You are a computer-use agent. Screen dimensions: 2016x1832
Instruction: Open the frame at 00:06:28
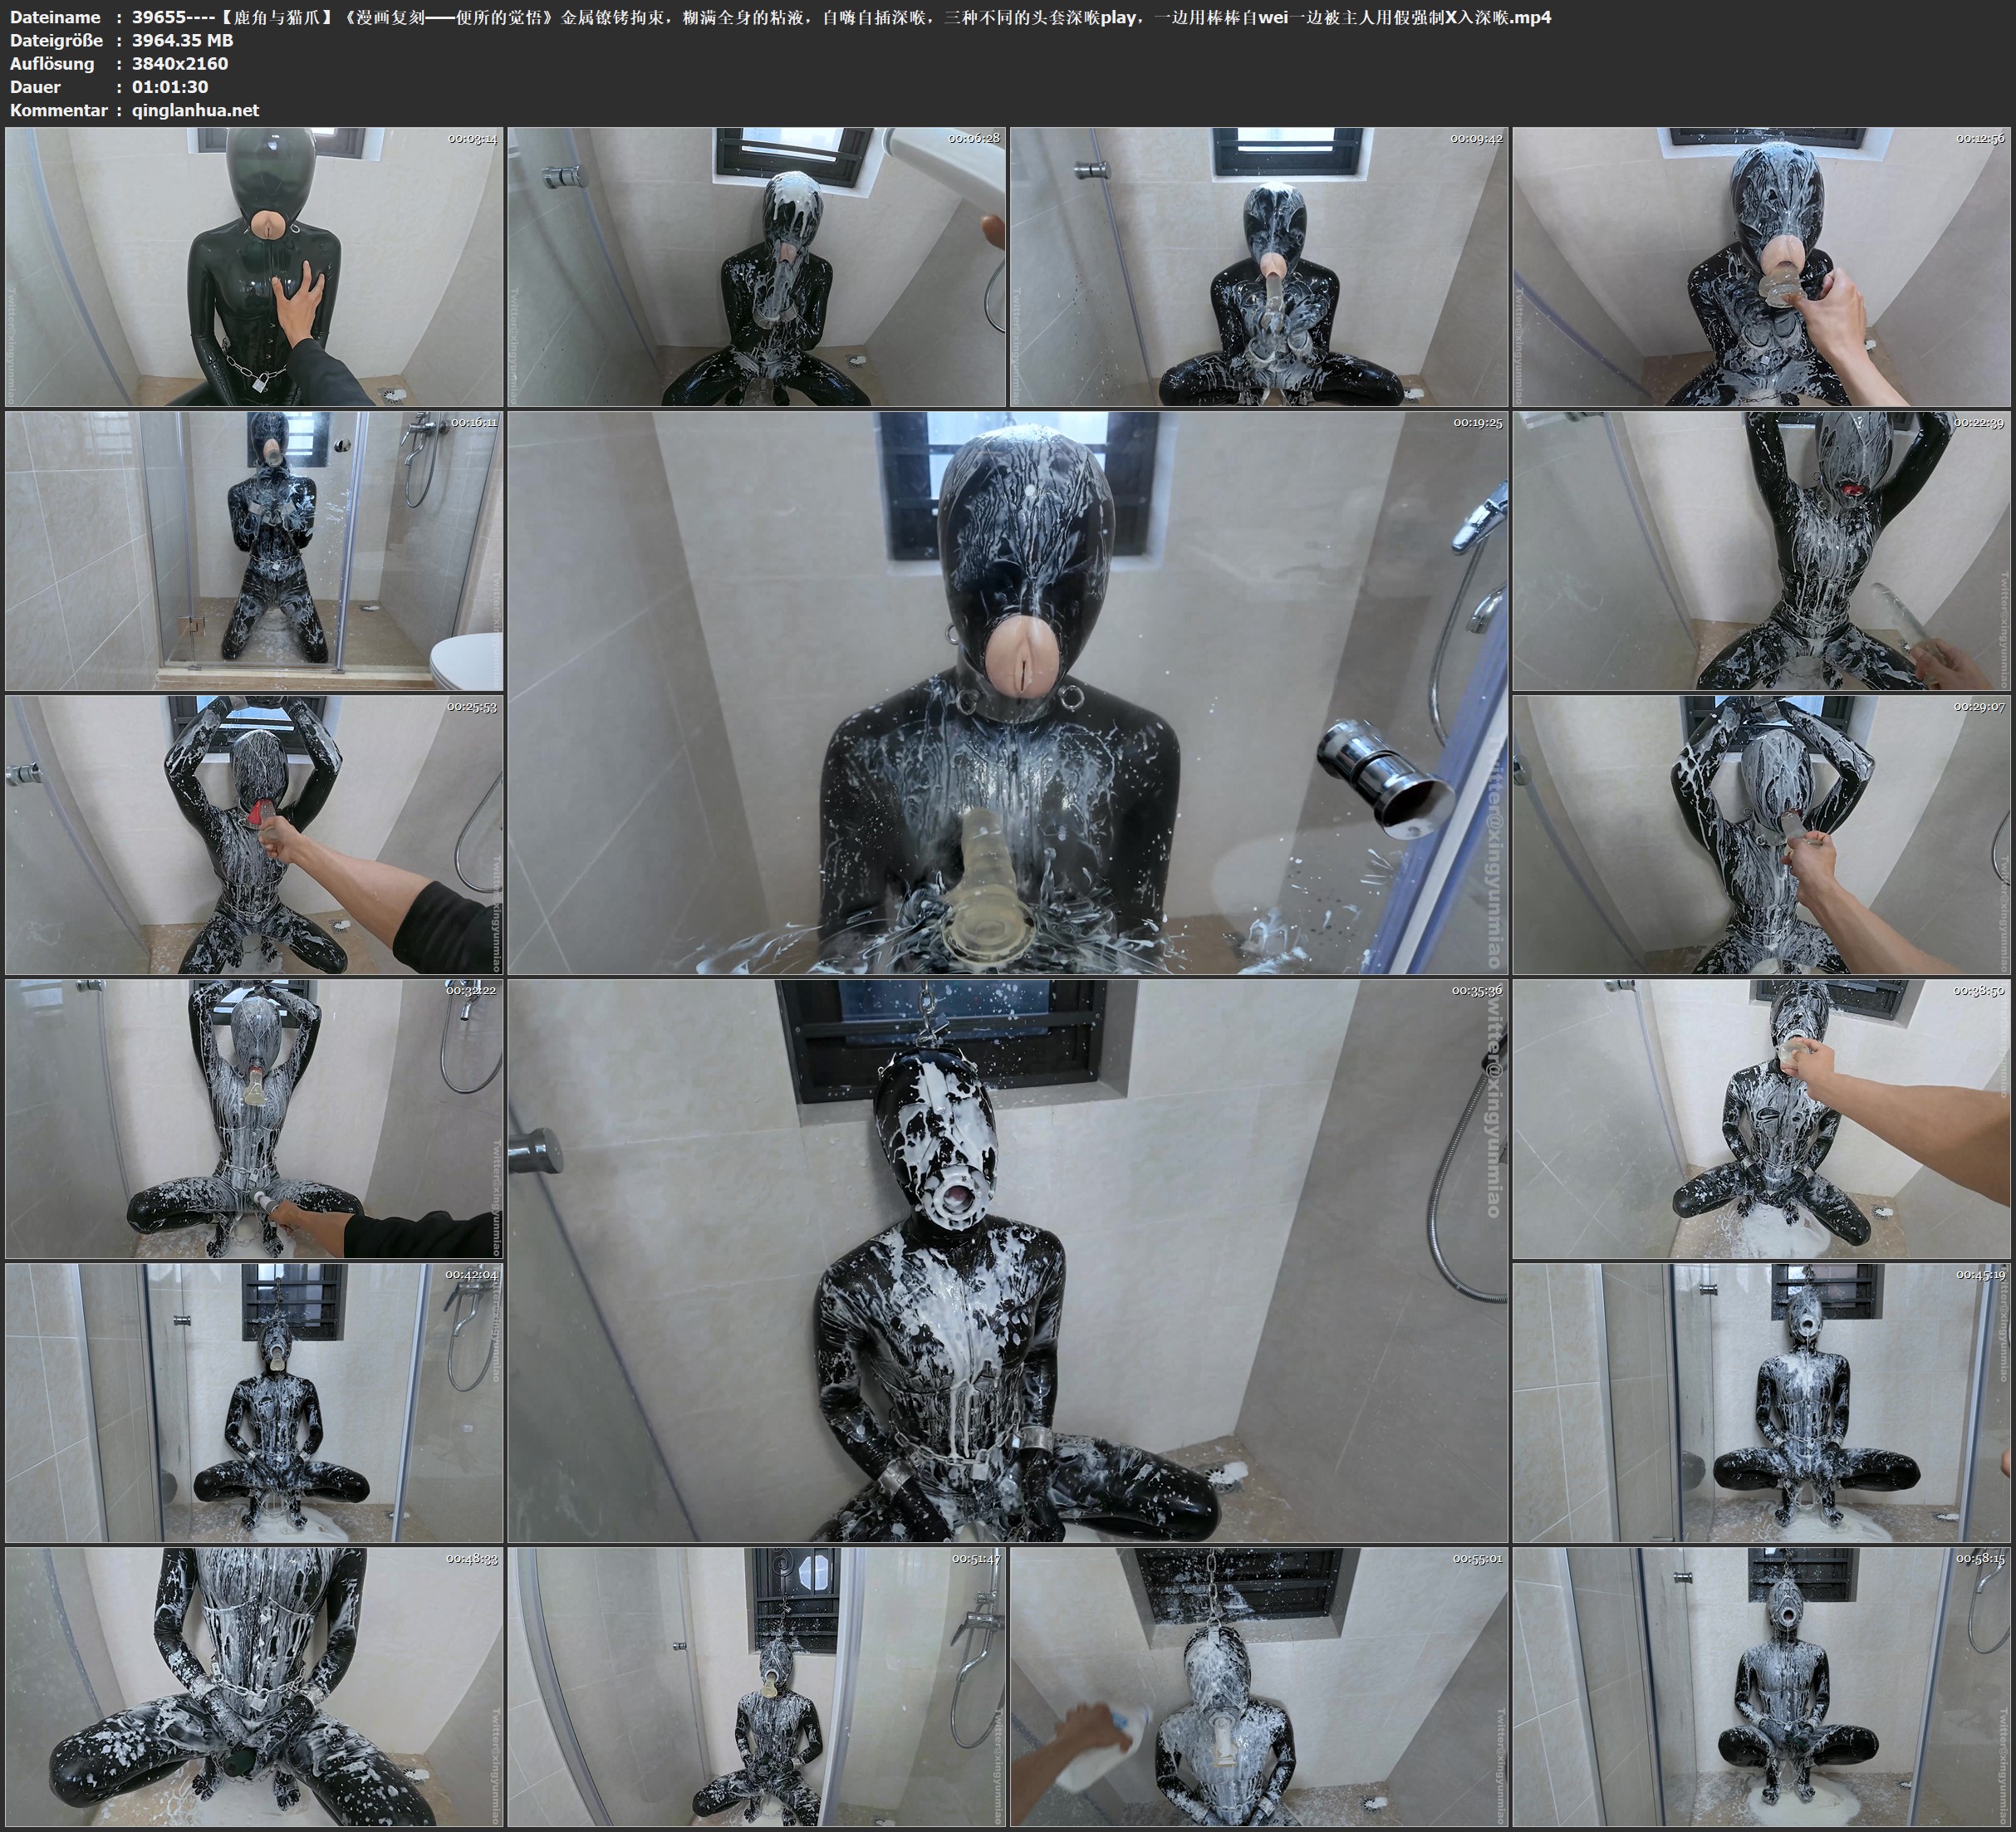tap(757, 266)
